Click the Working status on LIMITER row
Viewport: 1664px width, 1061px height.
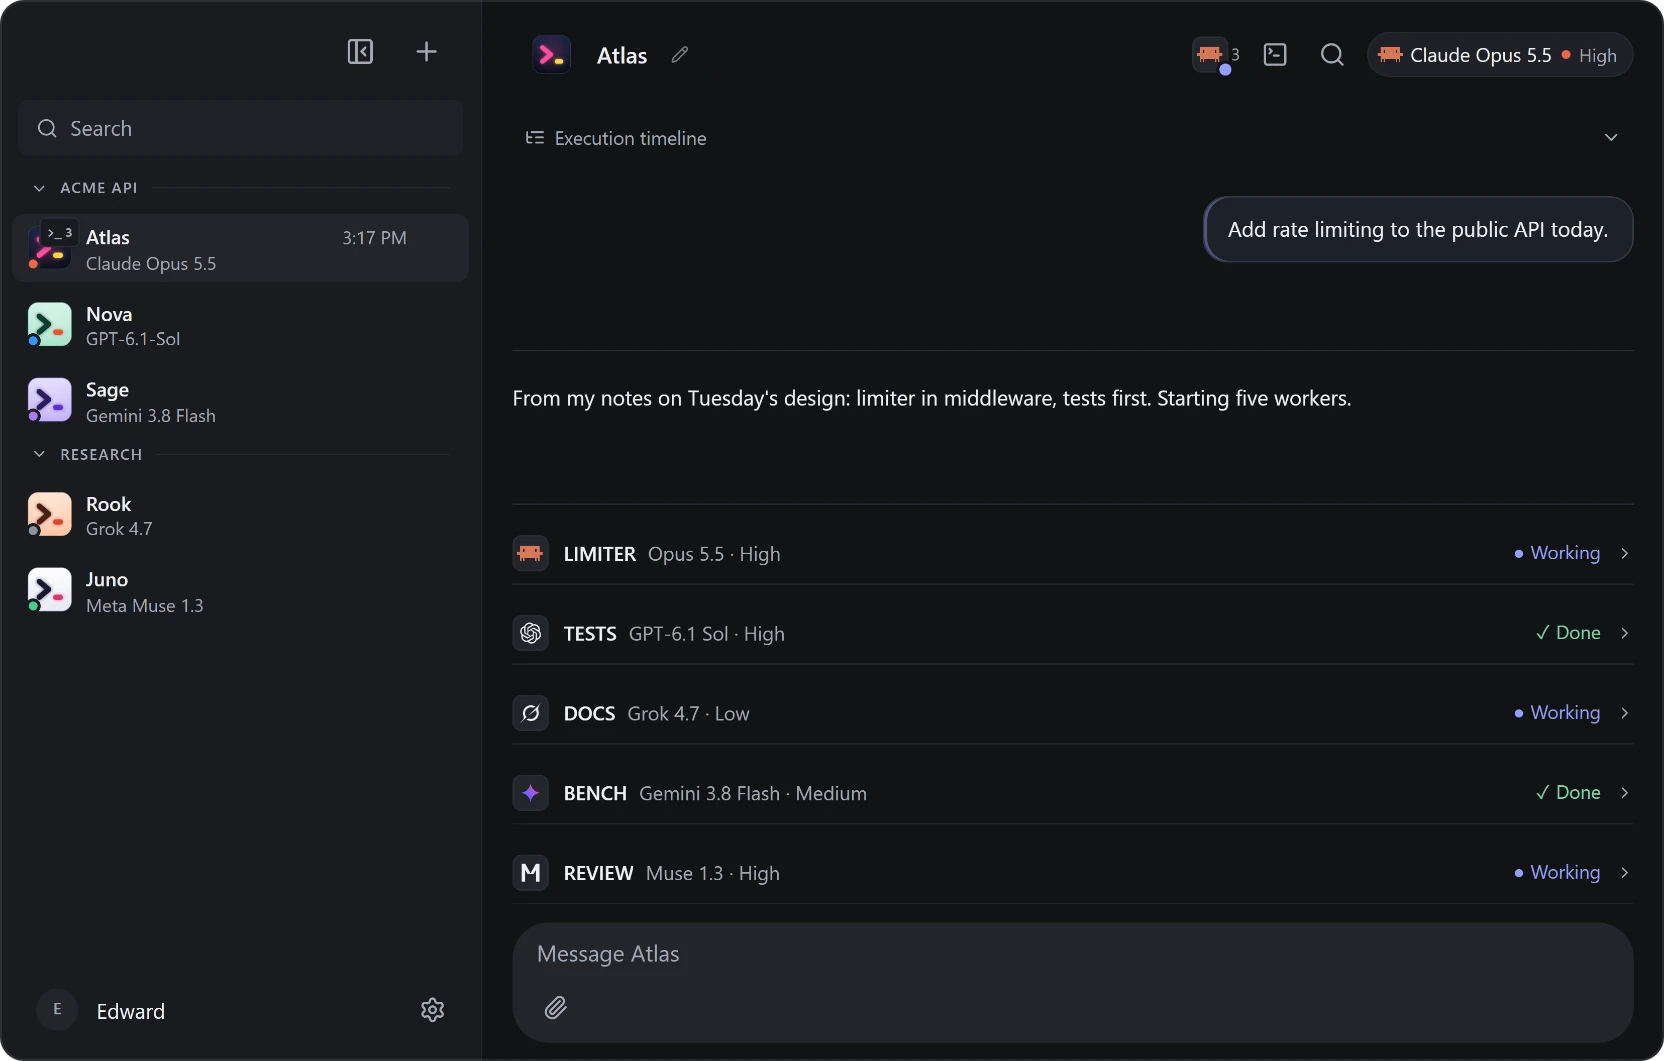(x=1557, y=553)
